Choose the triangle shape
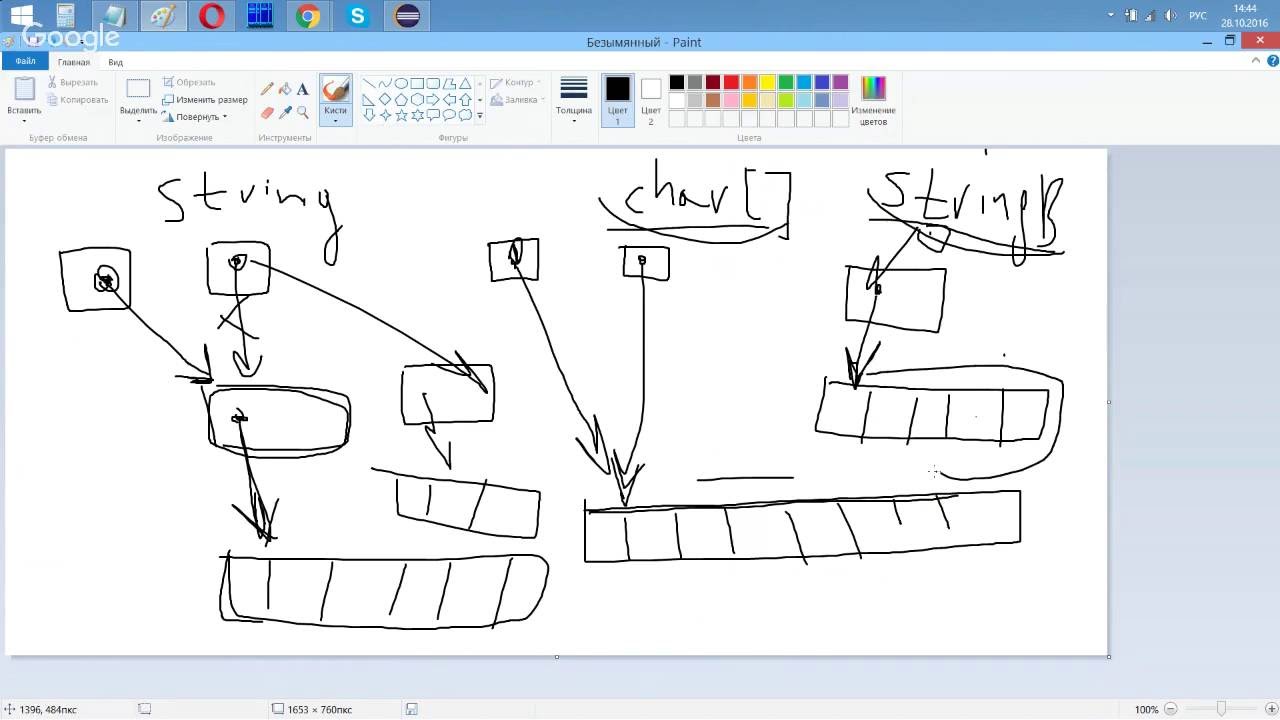Viewport: 1280px width, 720px height. (x=465, y=84)
